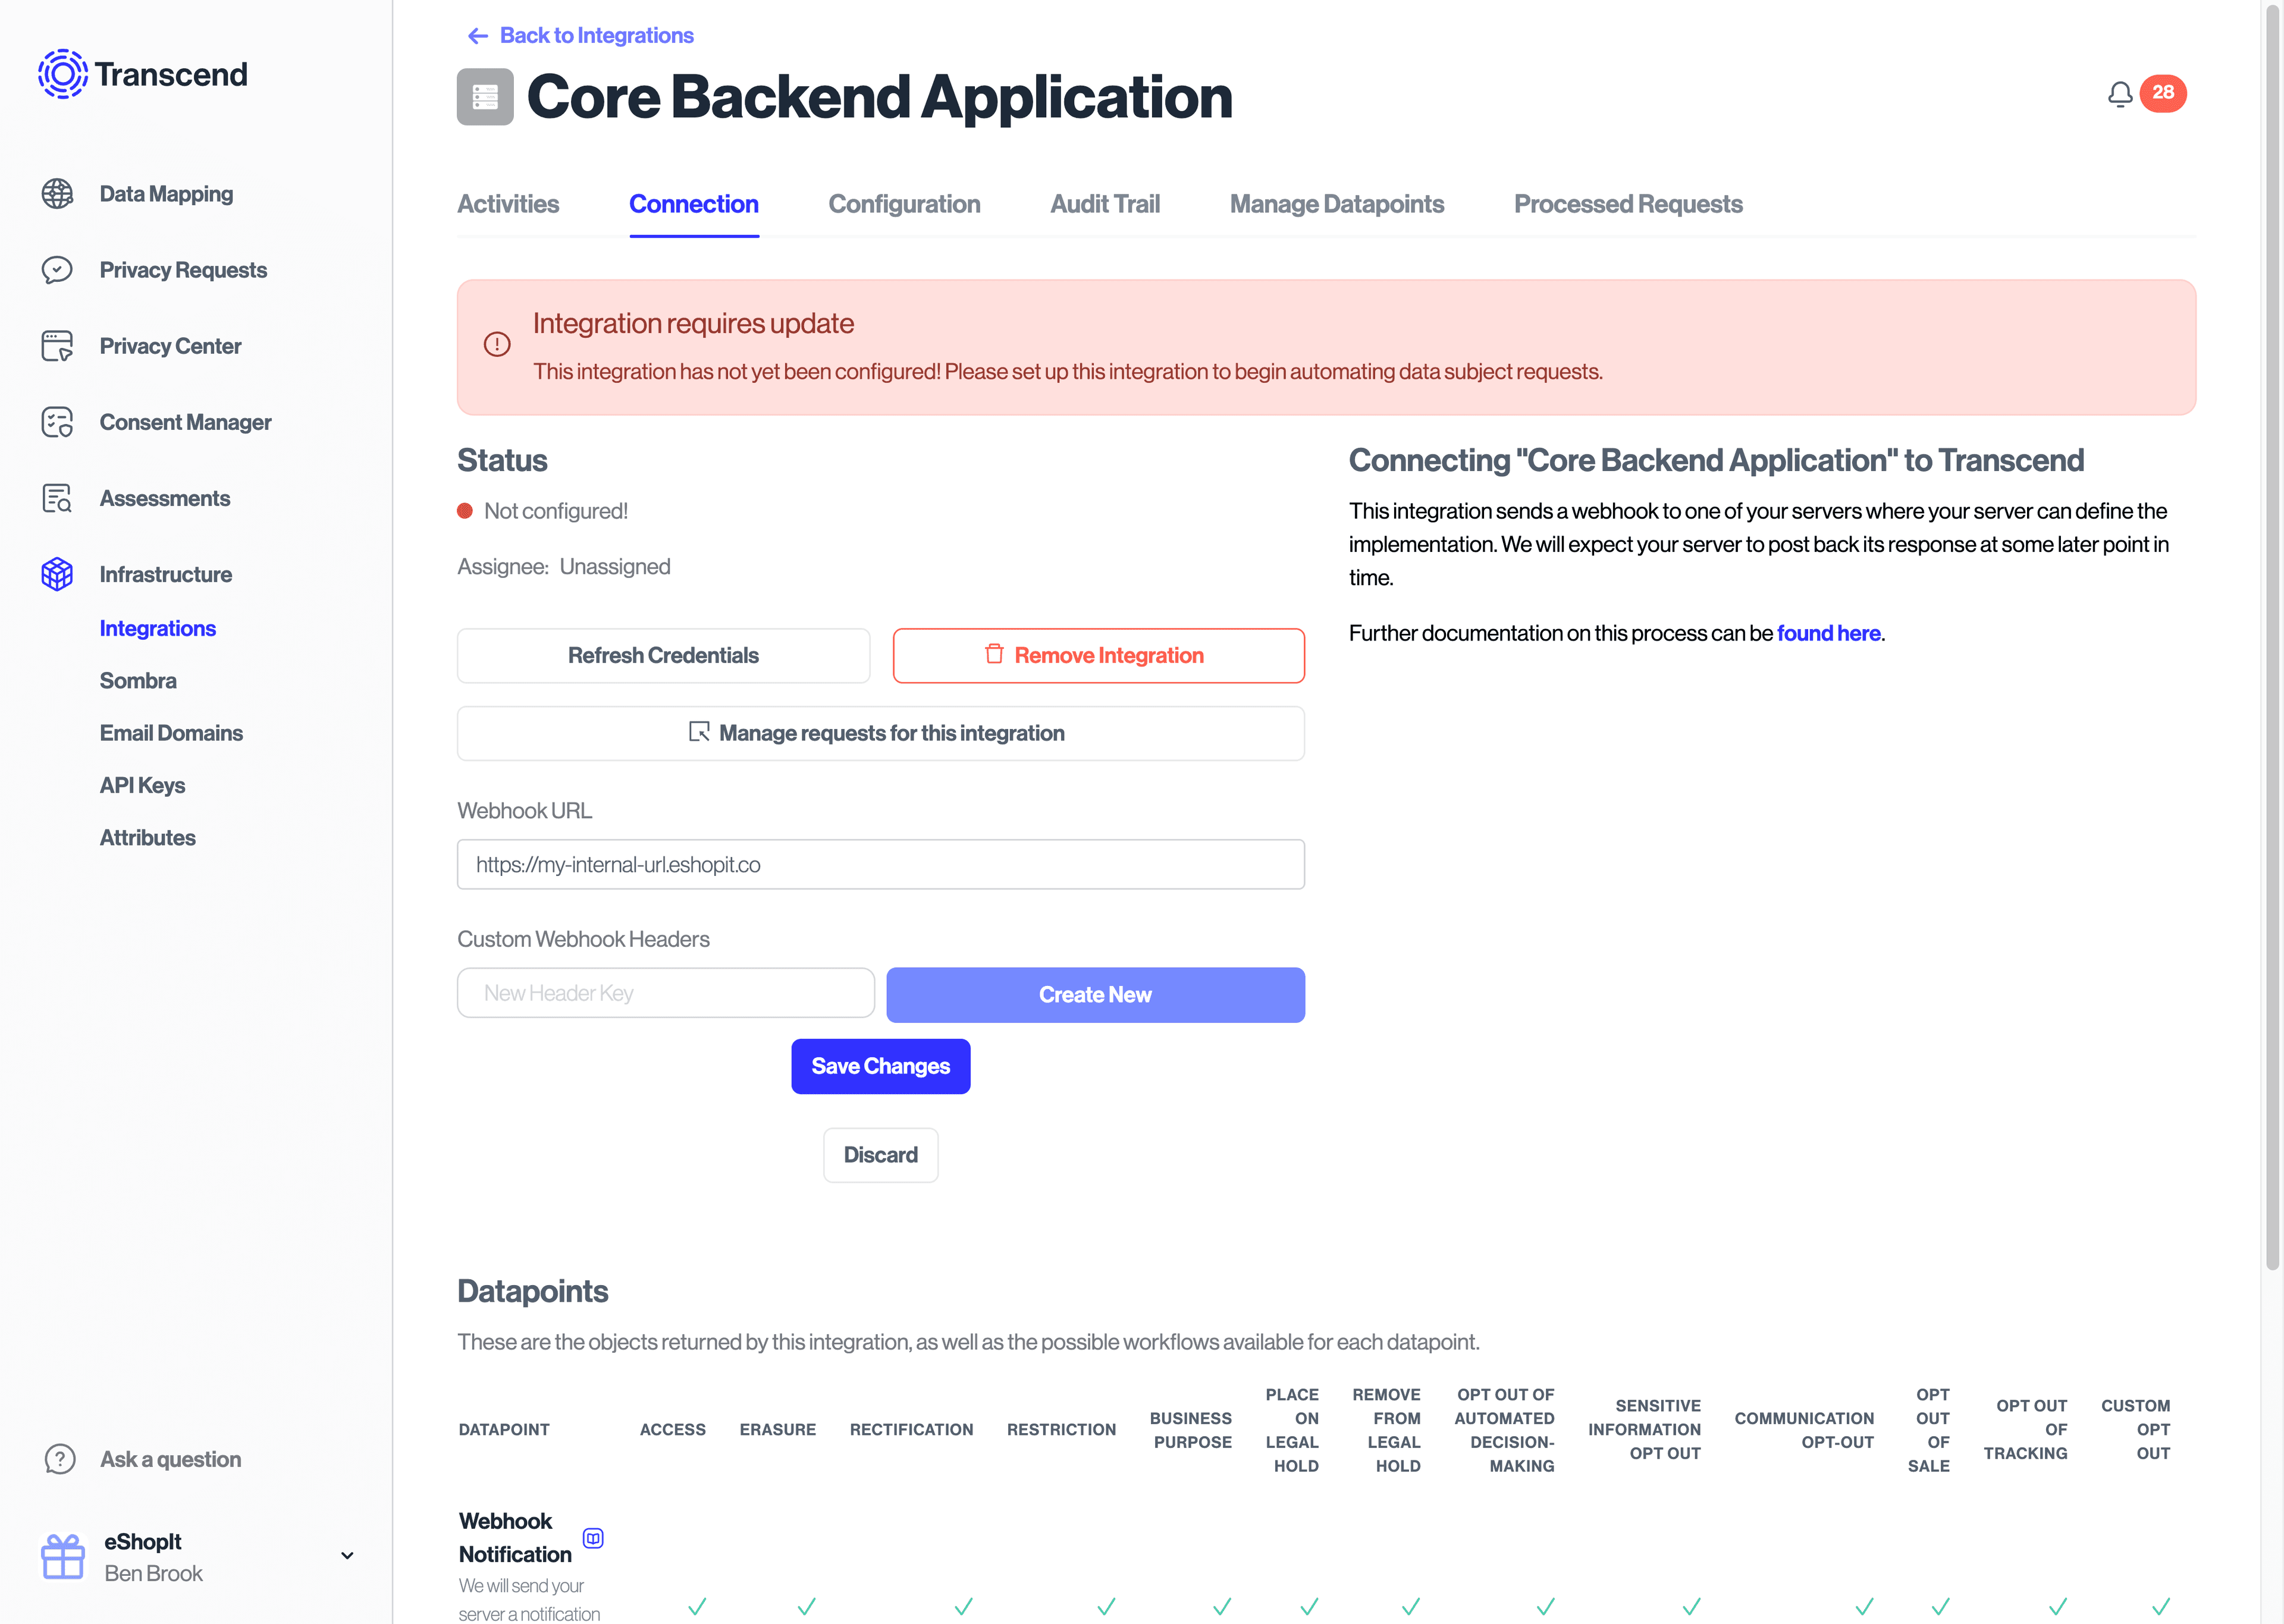Open Consent Manager icon
2284x1624 pixels.
[x=57, y=422]
